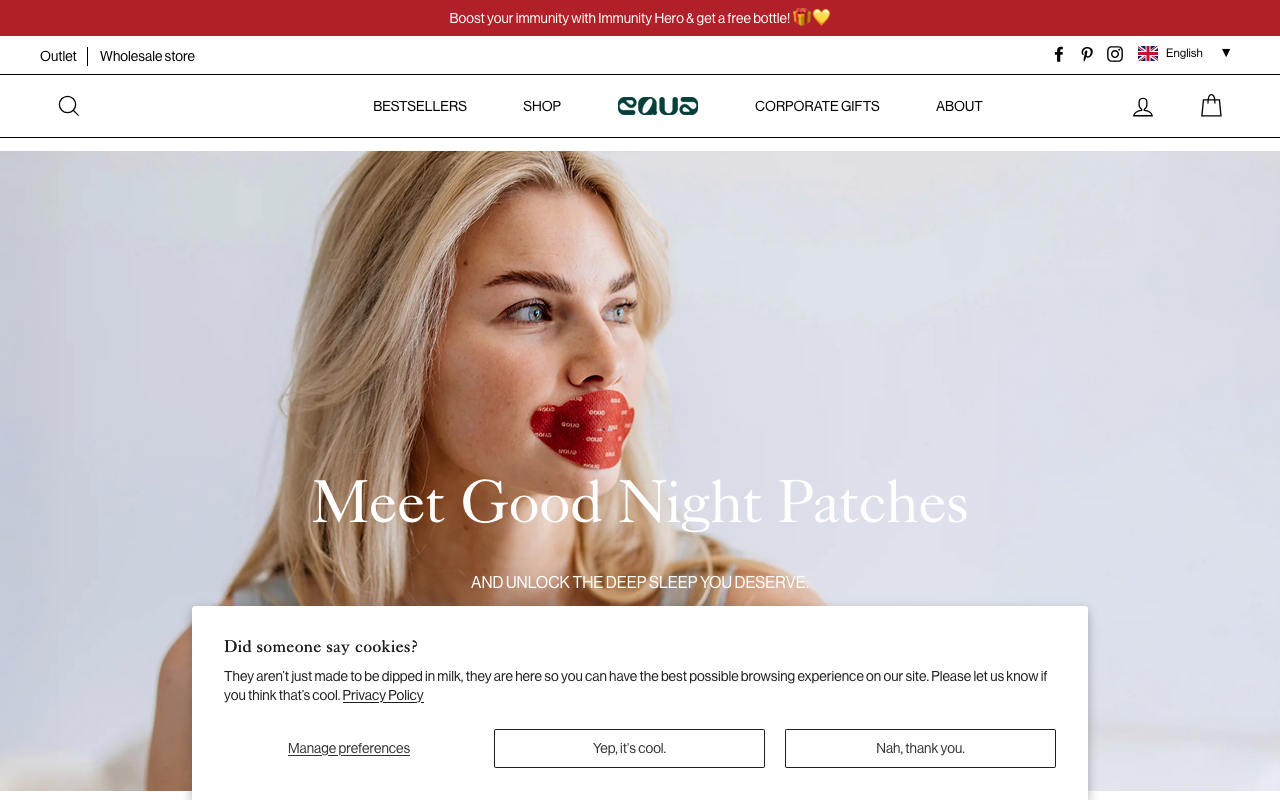
Task: Click the Equa logo in navigation
Action: click(x=658, y=106)
